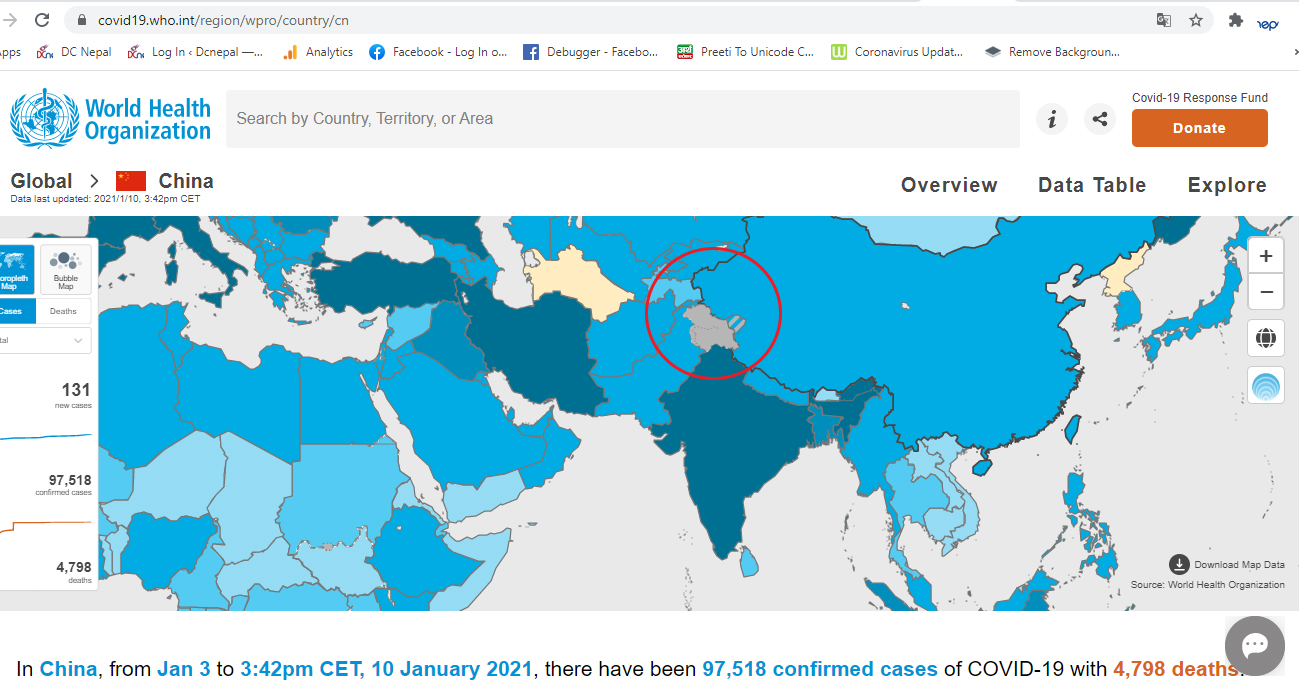Bookmark this page with the star icon
Image resolution: width=1299 pixels, height=693 pixels.
[1195, 20]
